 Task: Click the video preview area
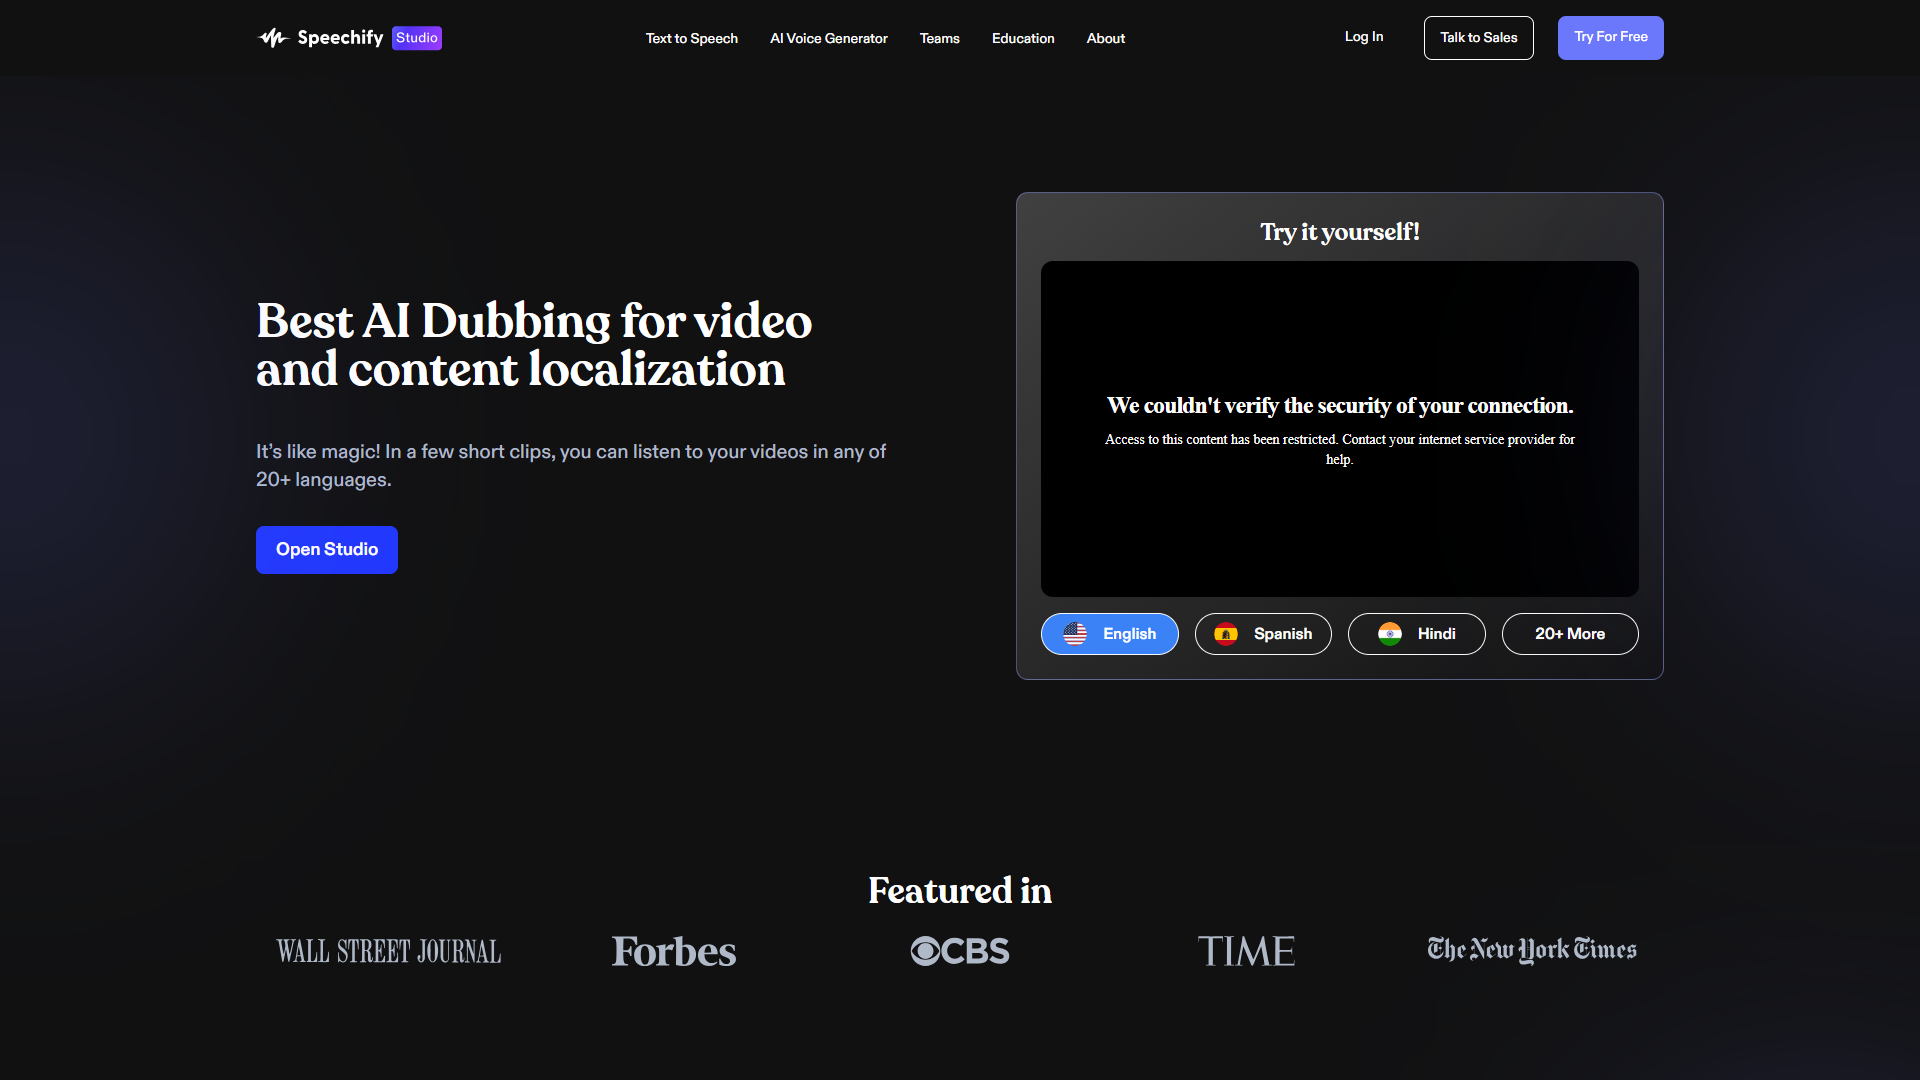point(1339,428)
